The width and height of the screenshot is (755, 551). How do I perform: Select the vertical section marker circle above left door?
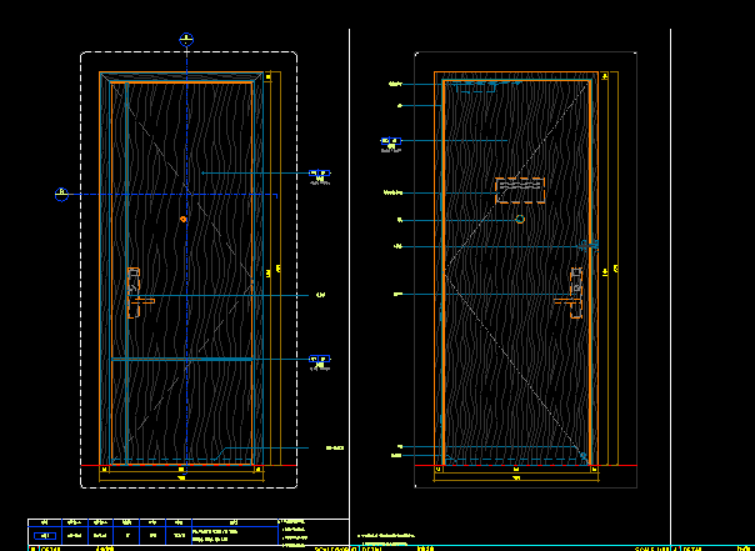point(186,39)
